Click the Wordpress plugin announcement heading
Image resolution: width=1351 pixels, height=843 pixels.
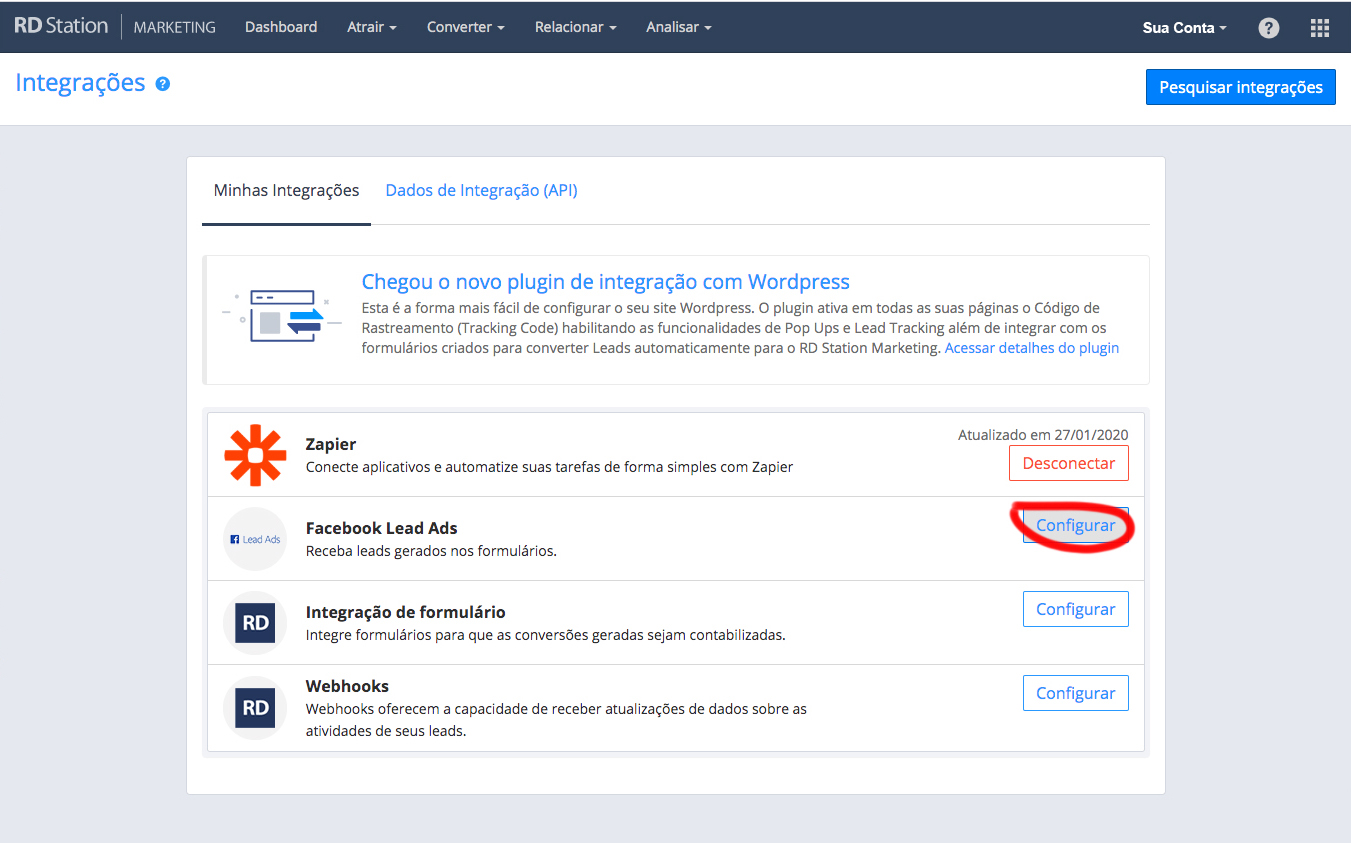tap(605, 282)
